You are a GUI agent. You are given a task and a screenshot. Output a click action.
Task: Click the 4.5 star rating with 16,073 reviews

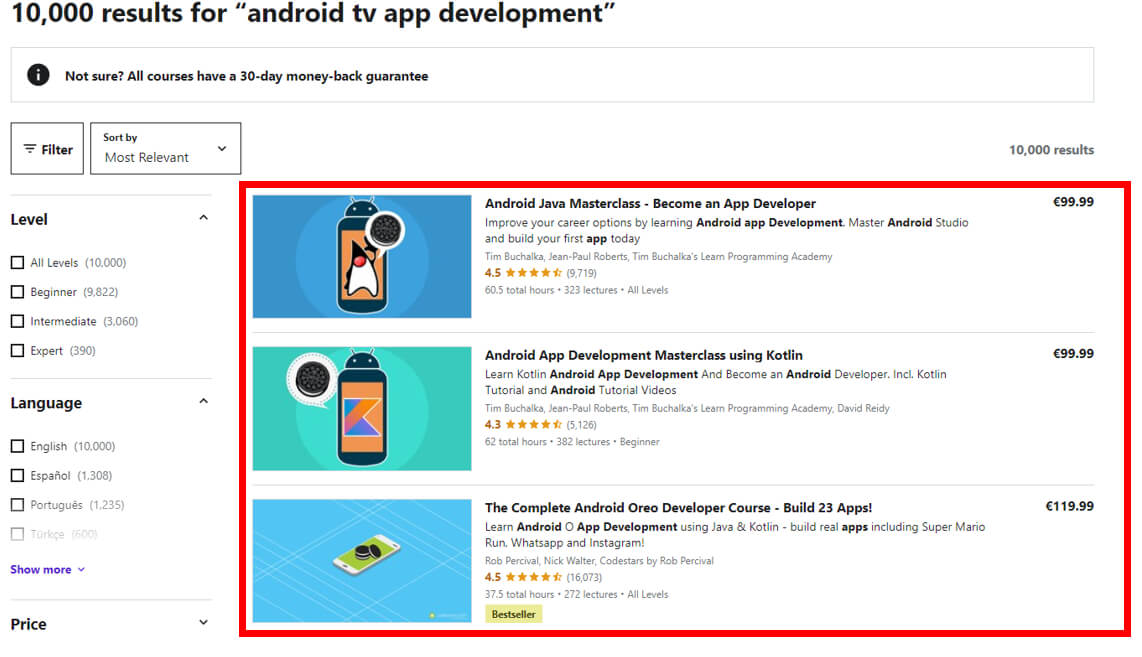pyautogui.click(x=543, y=577)
